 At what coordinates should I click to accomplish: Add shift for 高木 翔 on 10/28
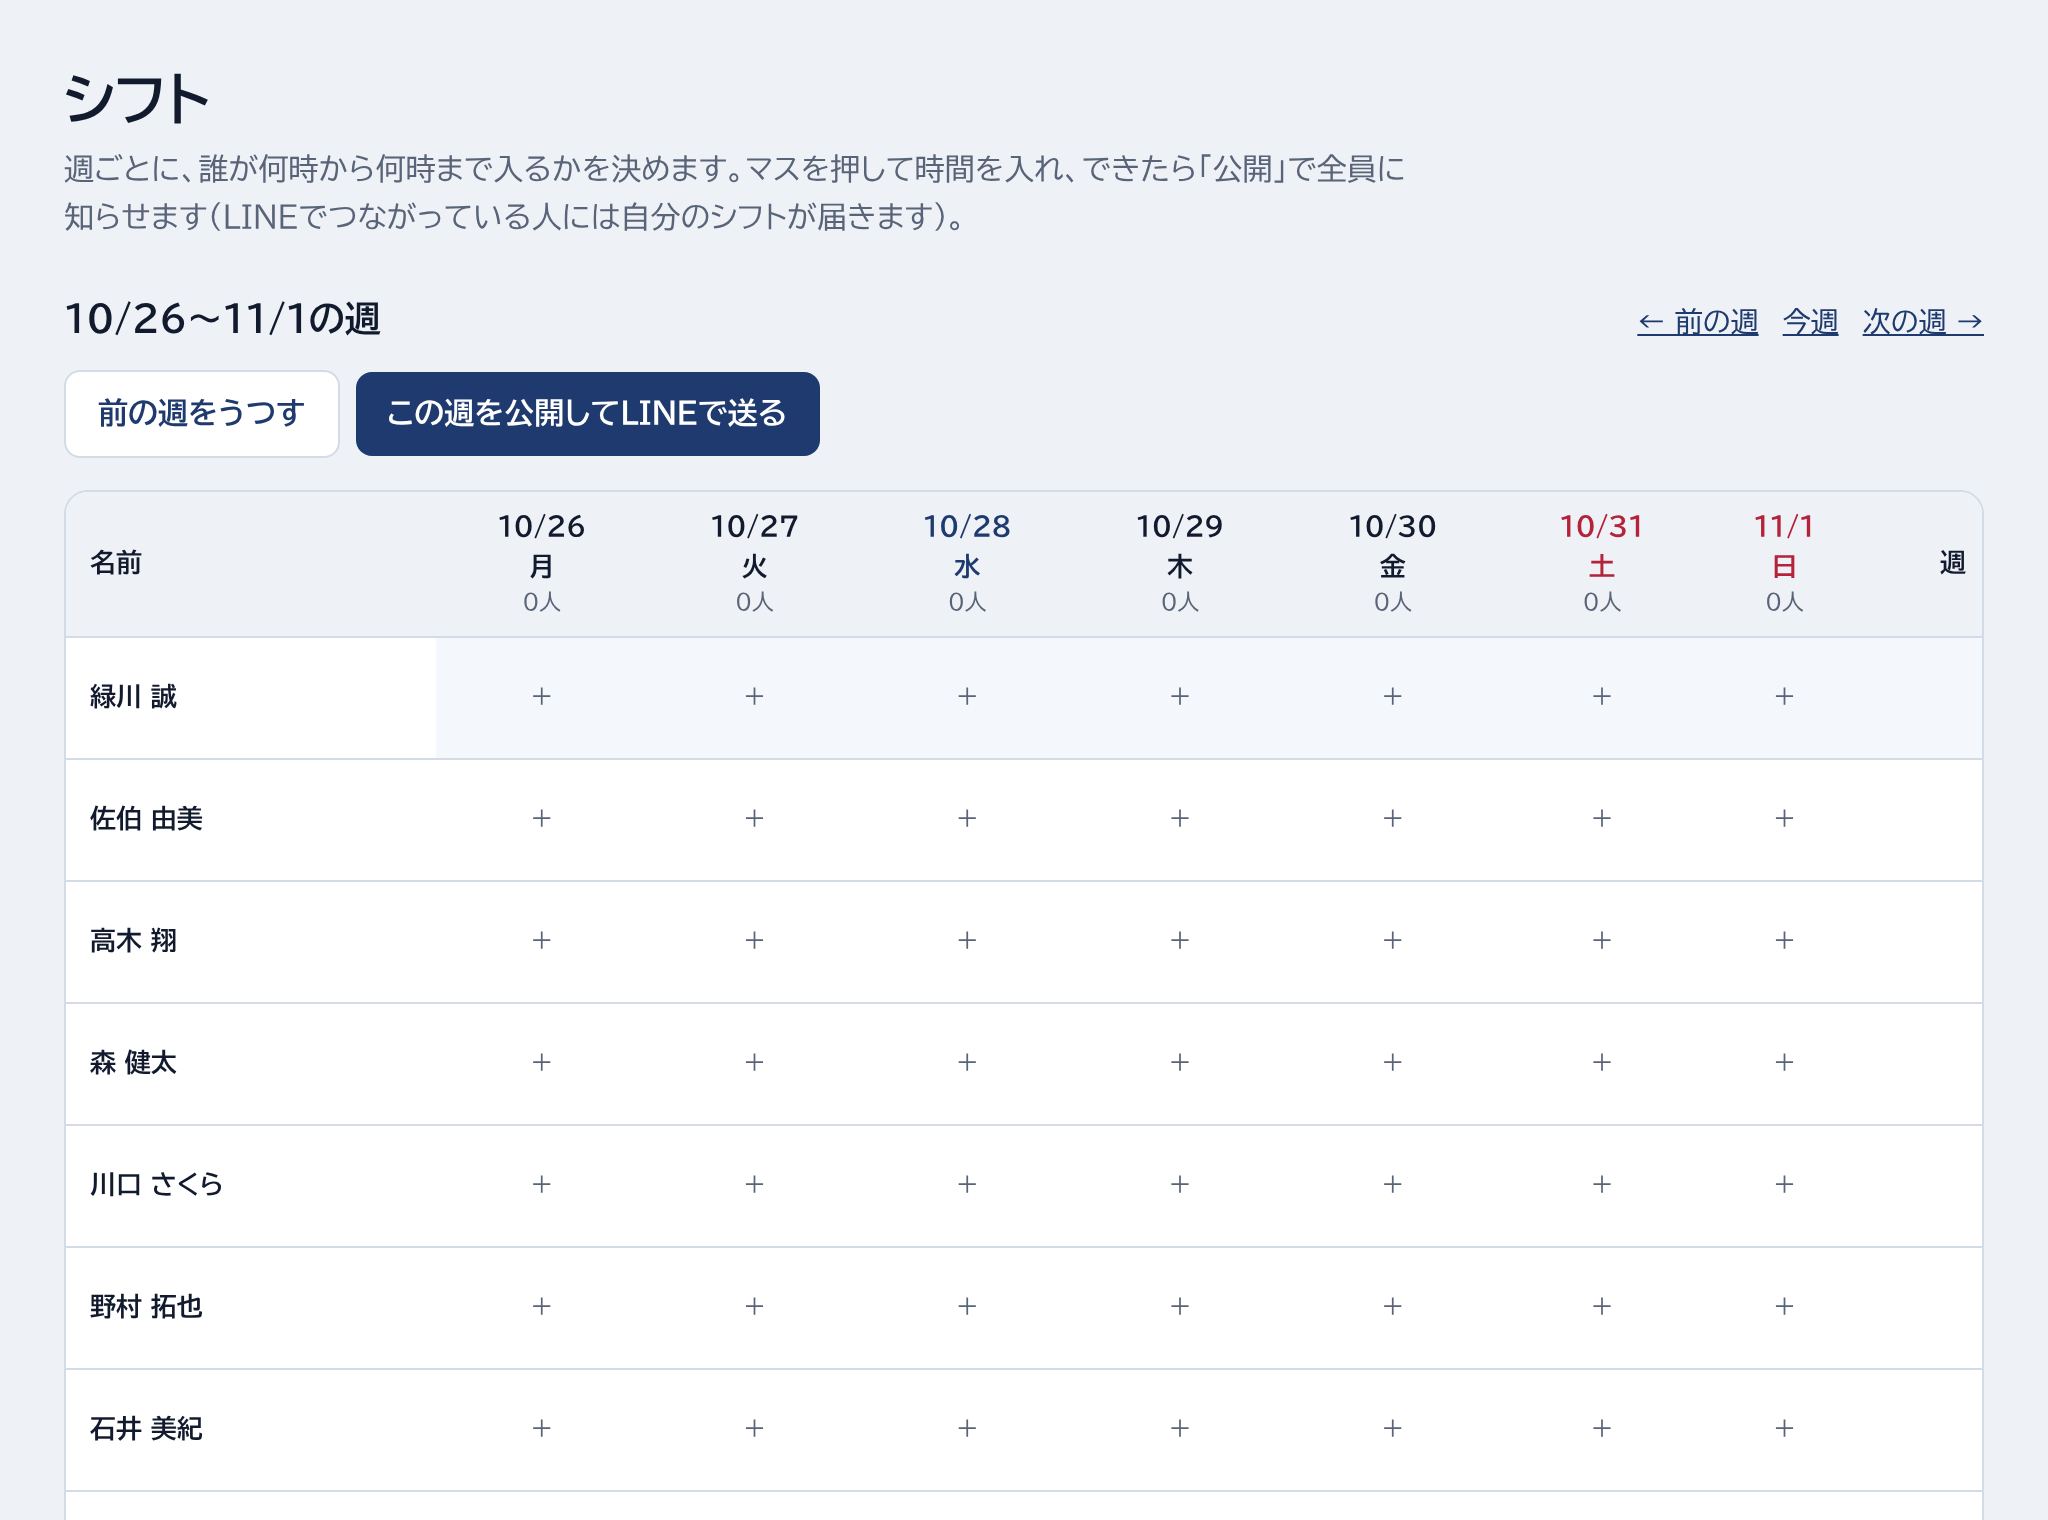point(967,941)
